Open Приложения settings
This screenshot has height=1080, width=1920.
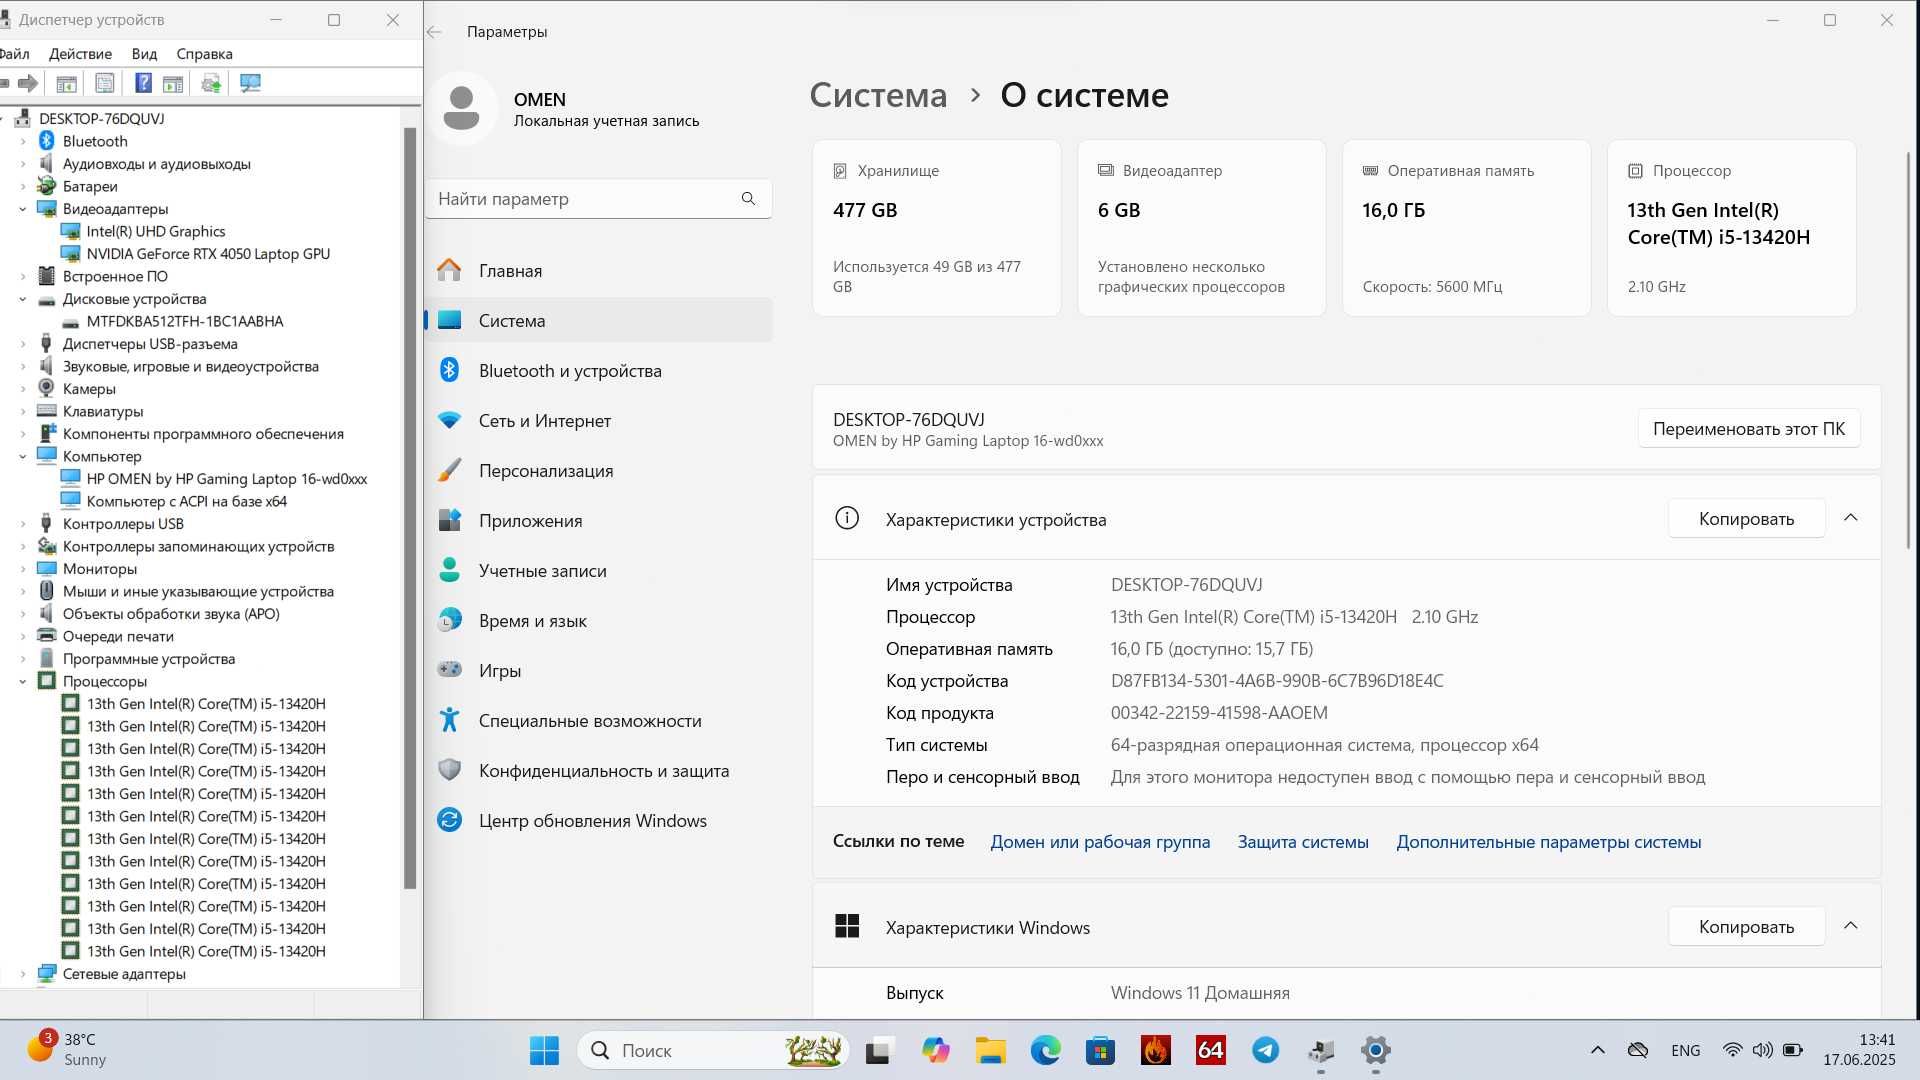598,521
